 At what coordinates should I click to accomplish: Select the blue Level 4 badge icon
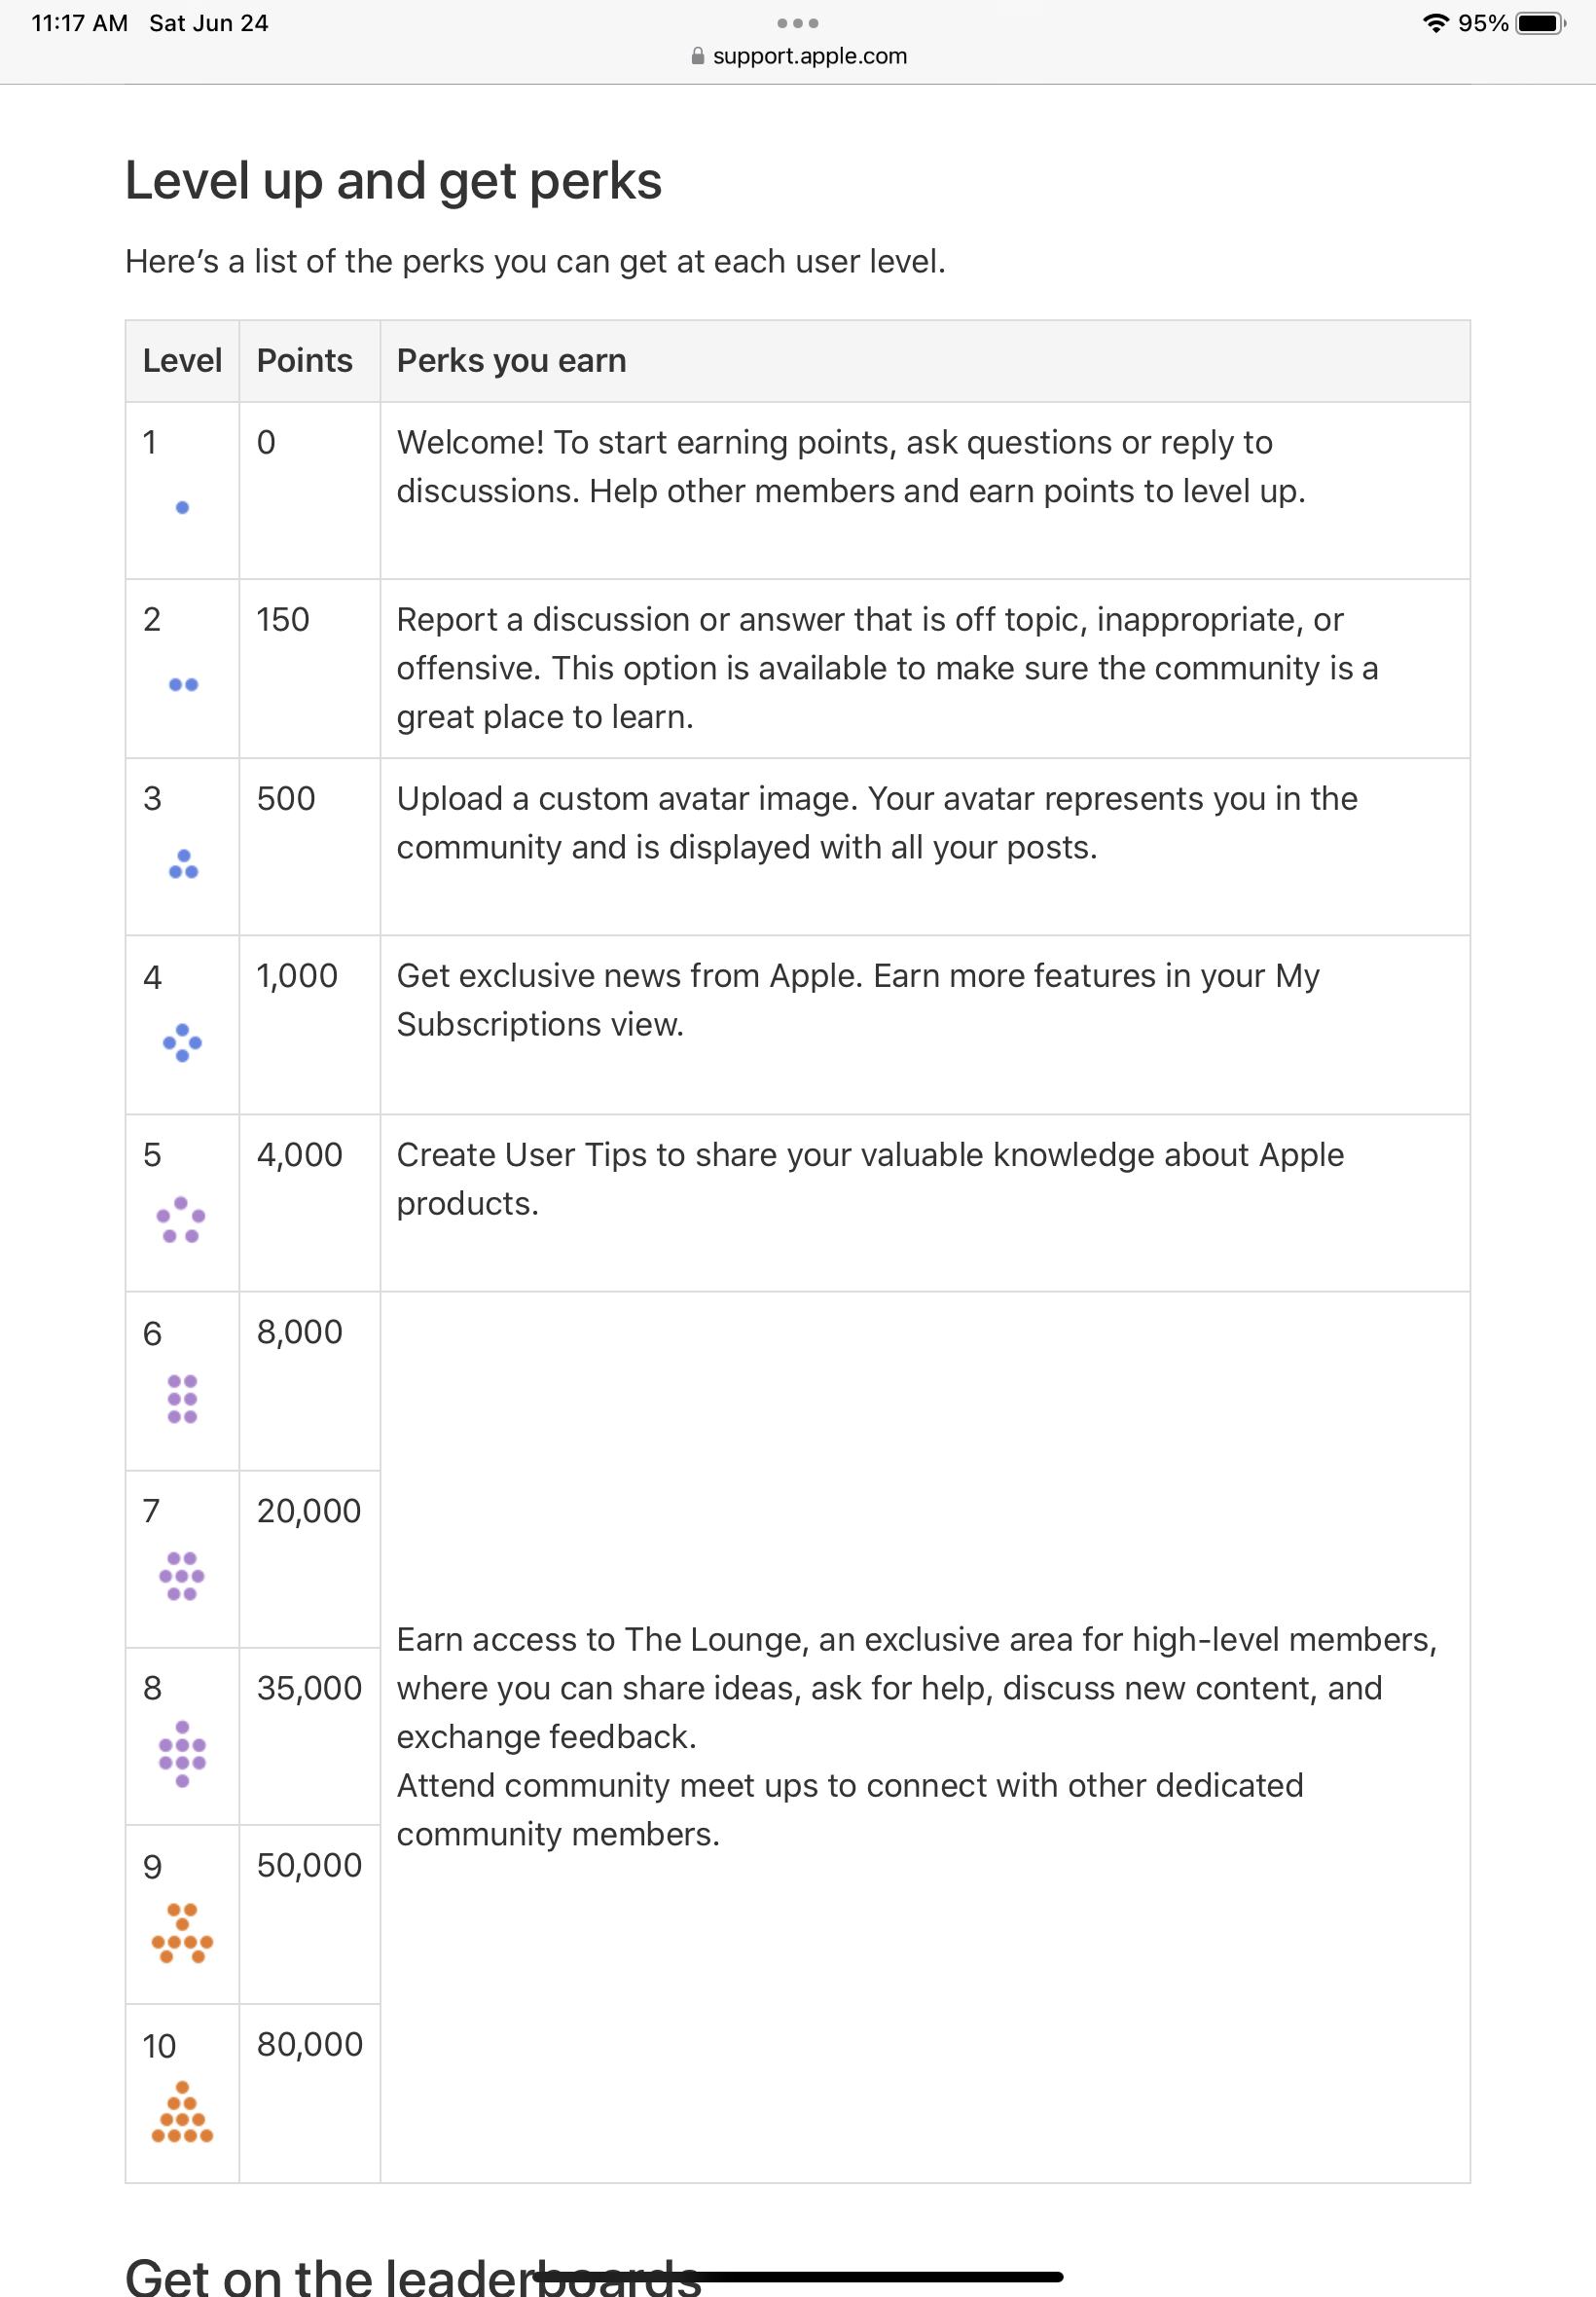[x=181, y=1043]
